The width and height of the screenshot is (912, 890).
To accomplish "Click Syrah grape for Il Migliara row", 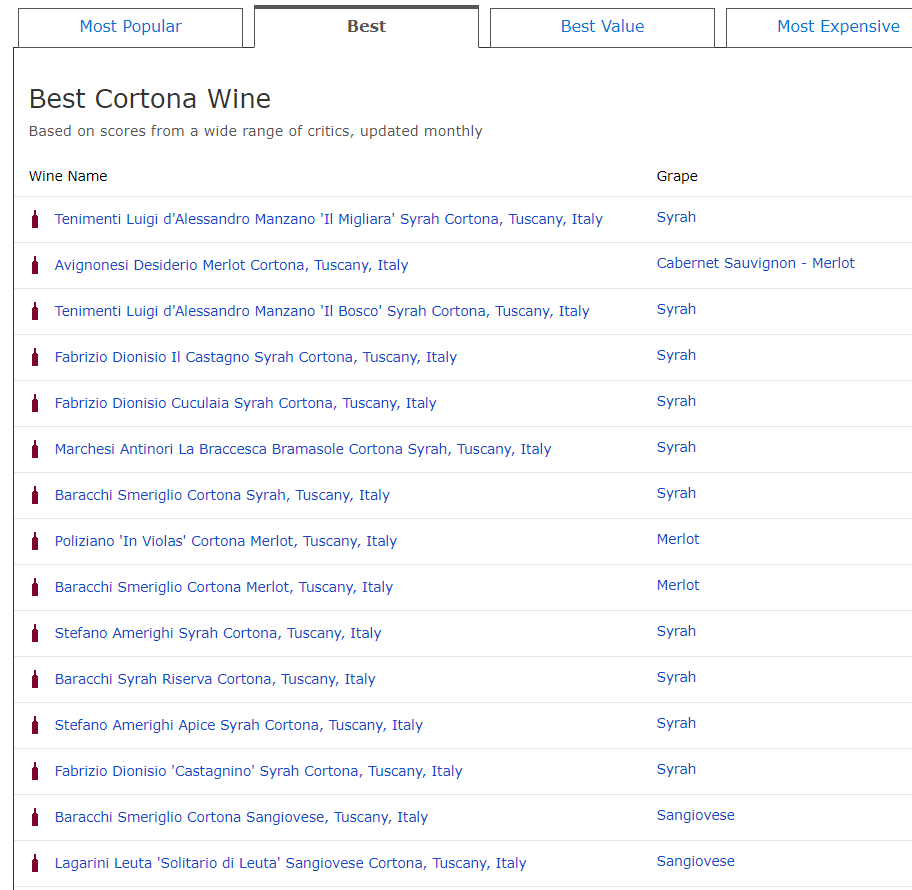I will (676, 218).
